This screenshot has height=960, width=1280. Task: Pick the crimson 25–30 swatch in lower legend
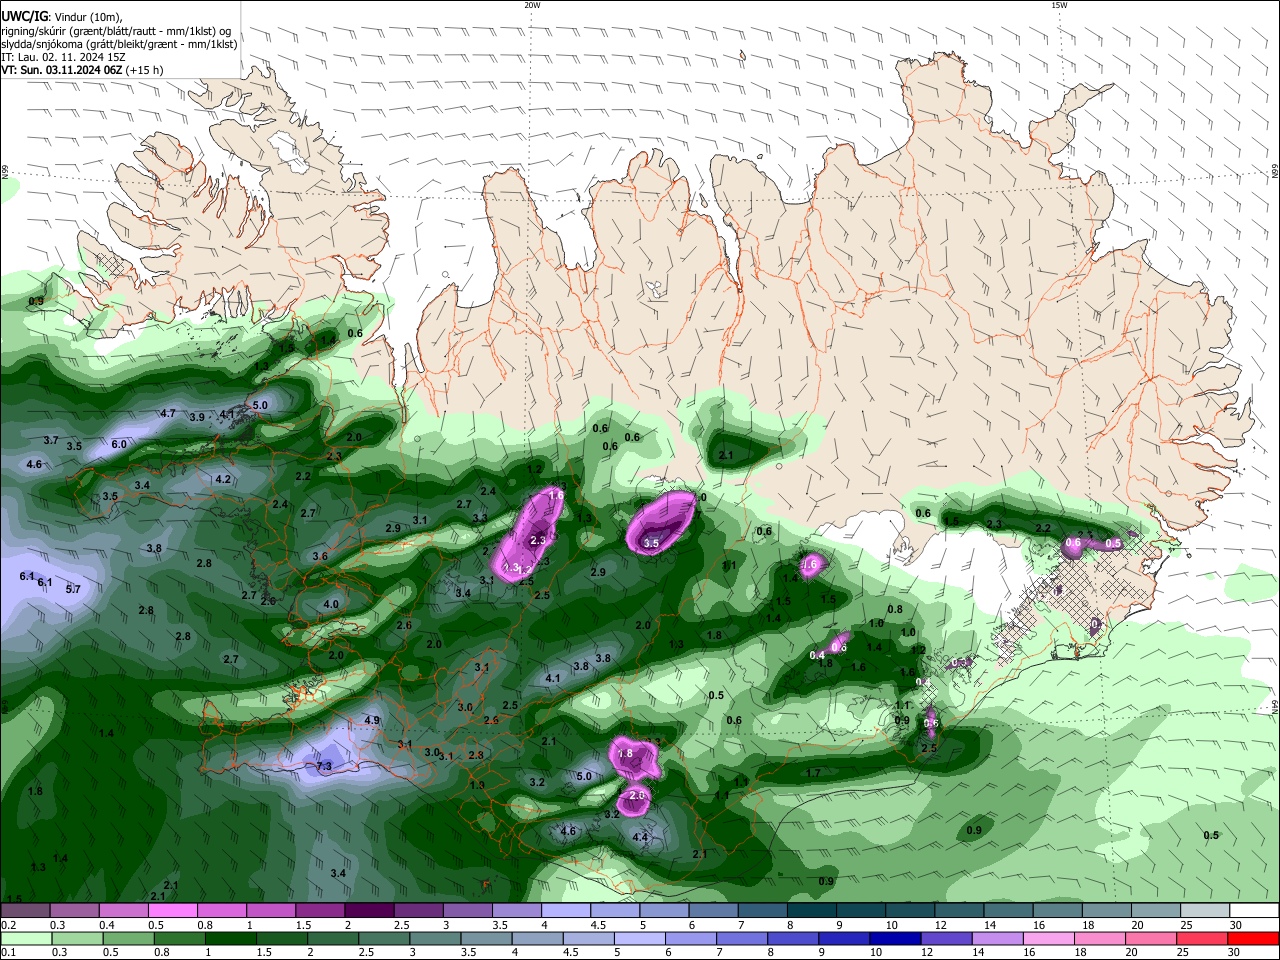(x=1202, y=939)
